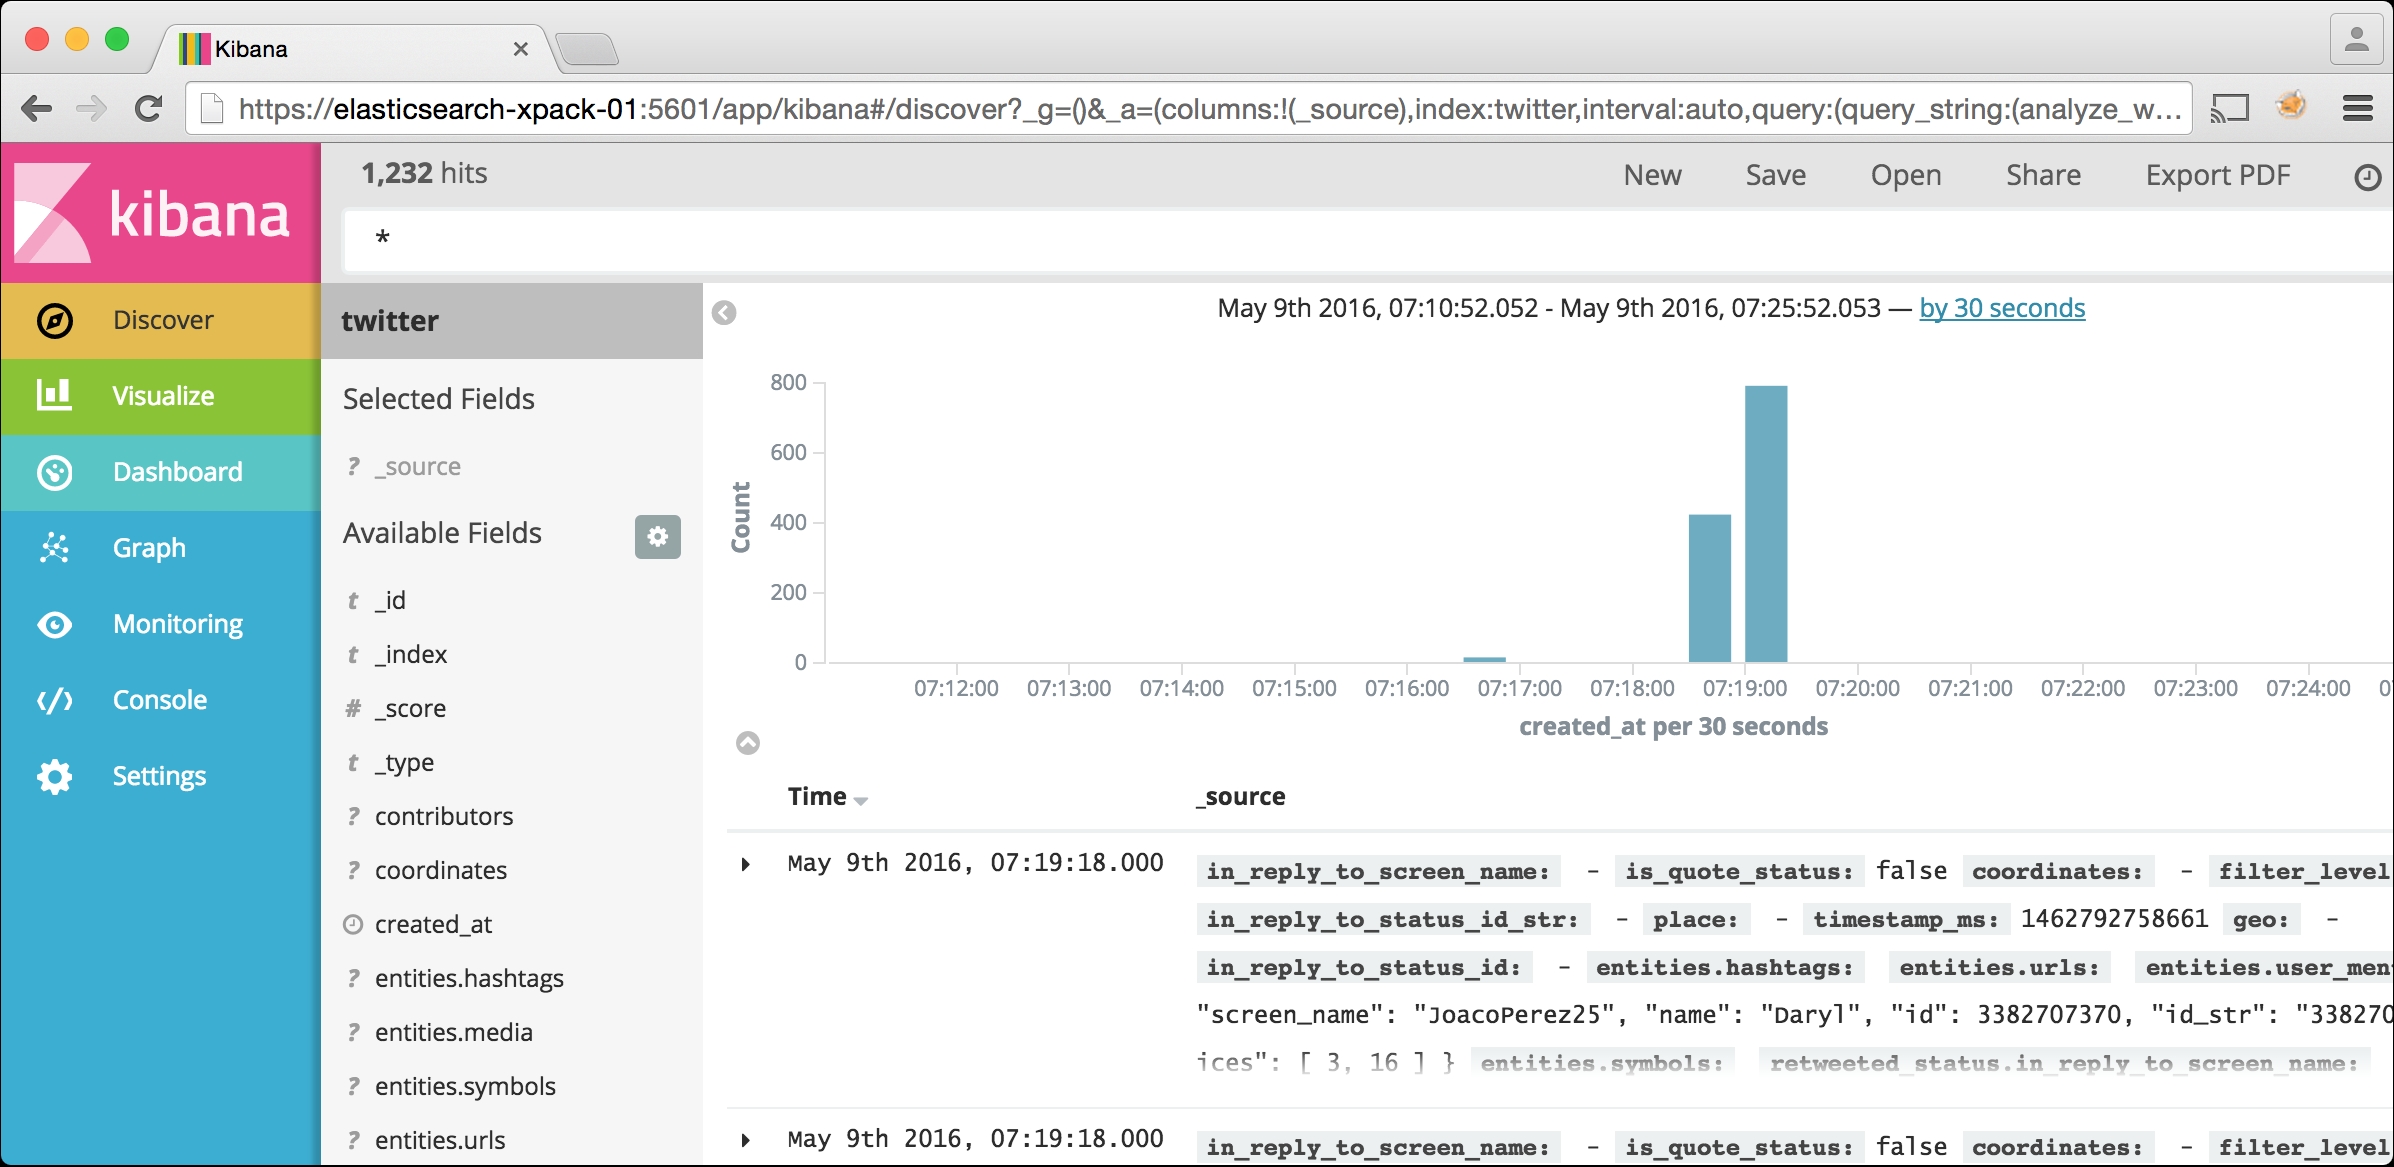Click the entities.symbols field

(x=464, y=1086)
